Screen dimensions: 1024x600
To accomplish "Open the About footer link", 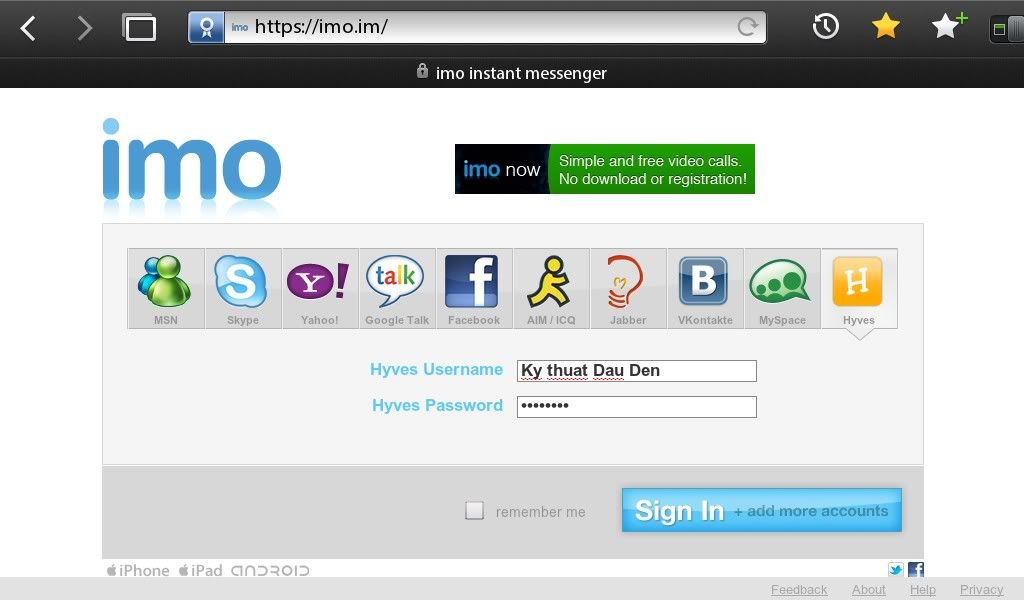I will pos(869,590).
